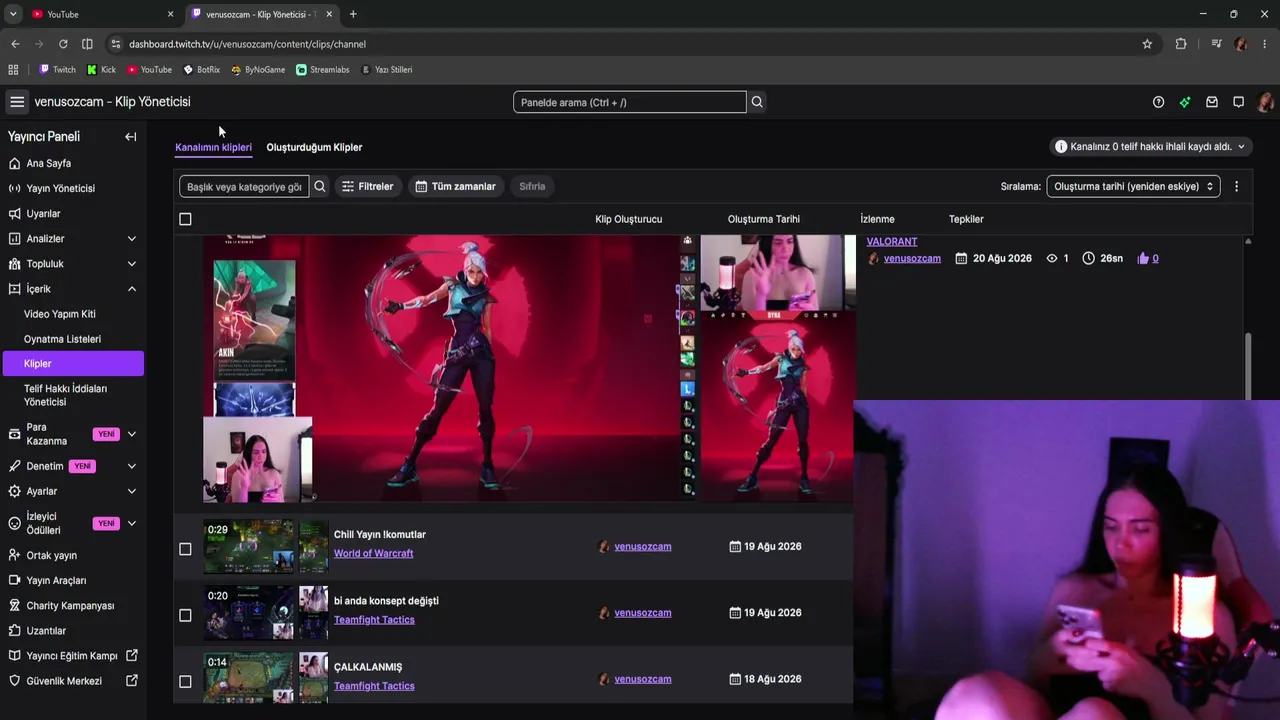Open Charity Kampanyası in the sidebar
Screen dimensions: 1280x720
click(72, 605)
